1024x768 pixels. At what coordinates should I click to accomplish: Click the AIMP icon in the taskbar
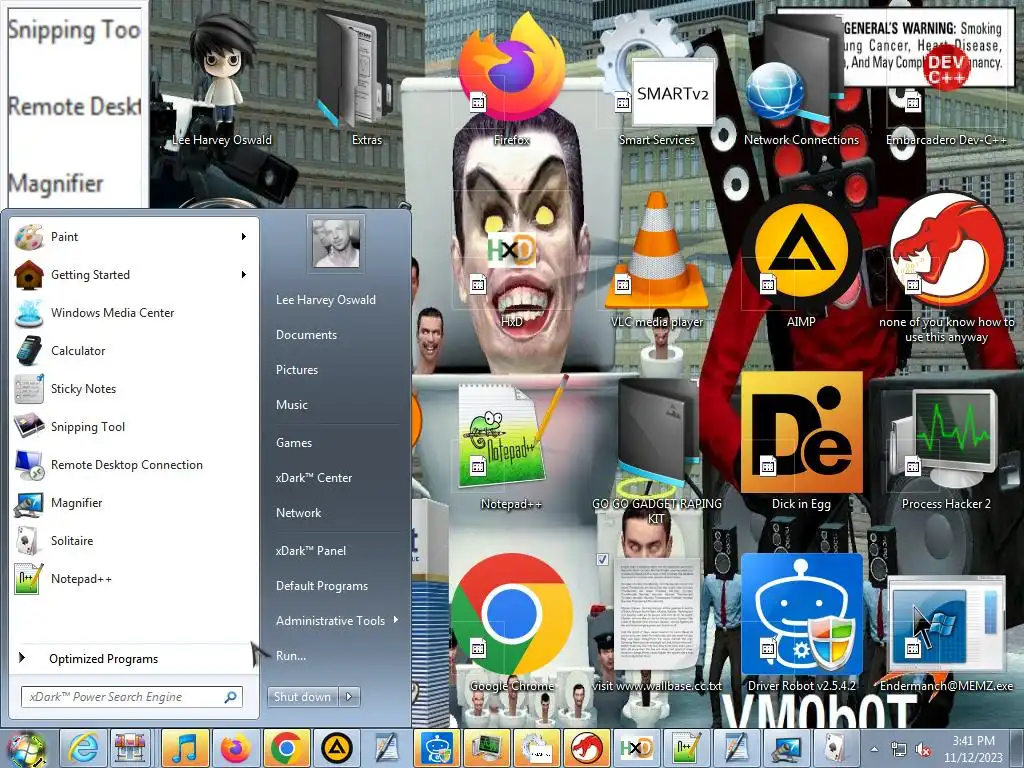coord(336,748)
